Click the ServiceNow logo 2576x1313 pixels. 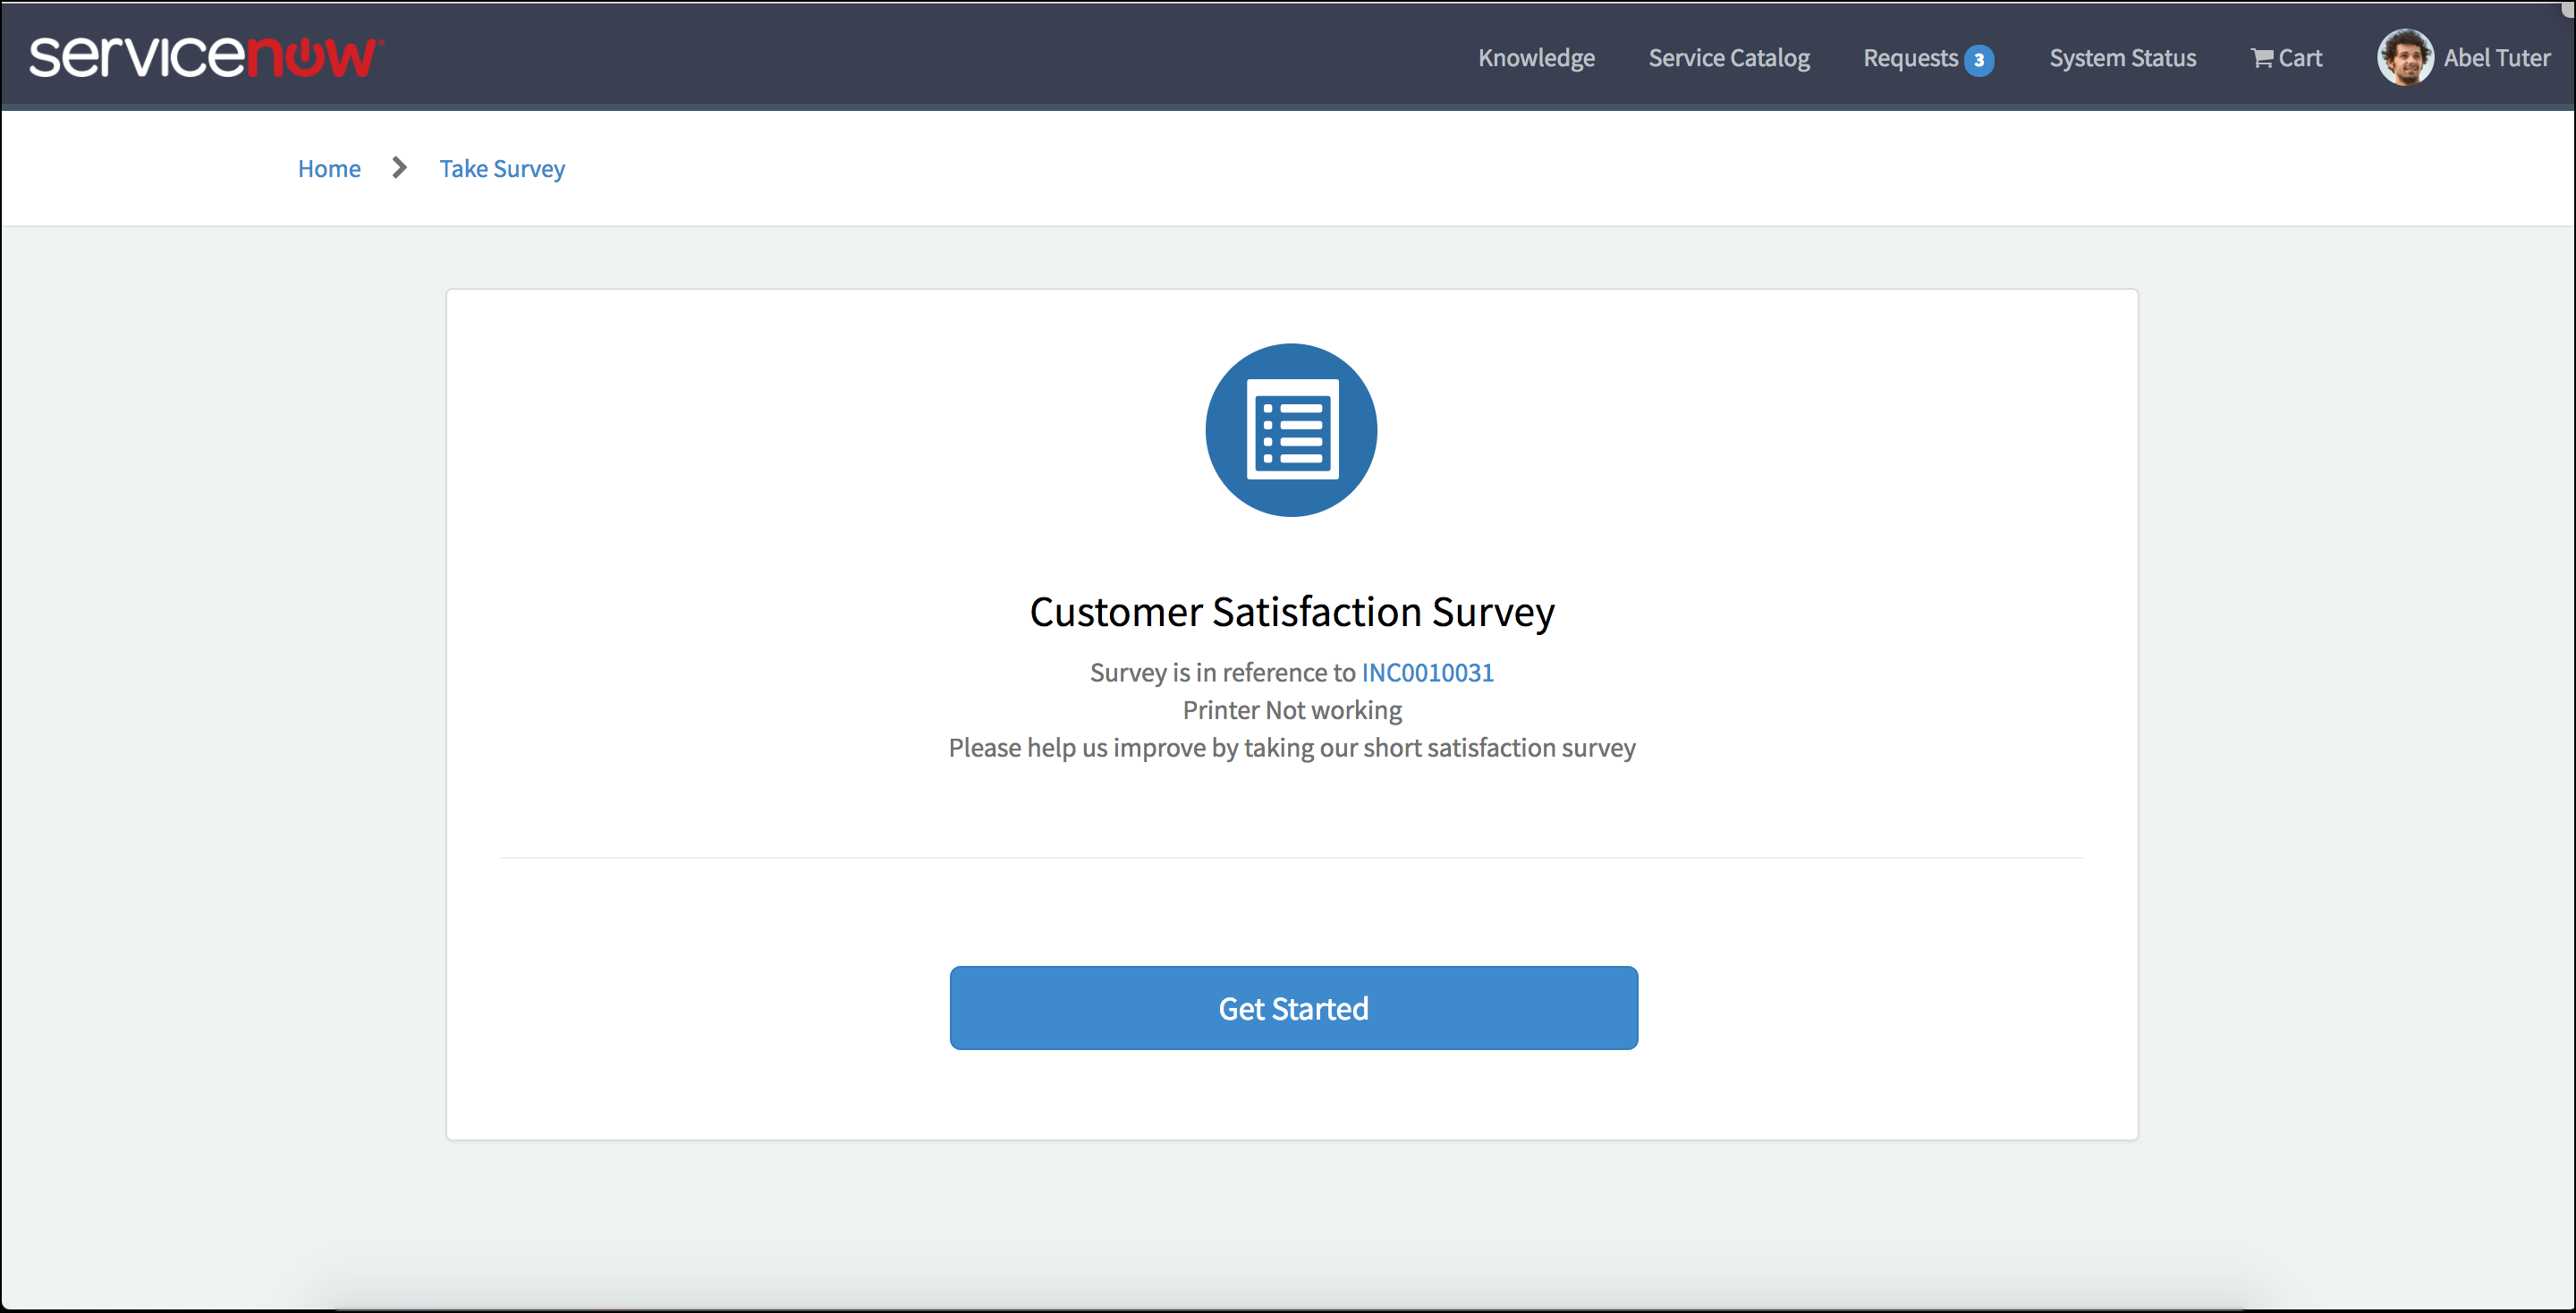(x=205, y=56)
